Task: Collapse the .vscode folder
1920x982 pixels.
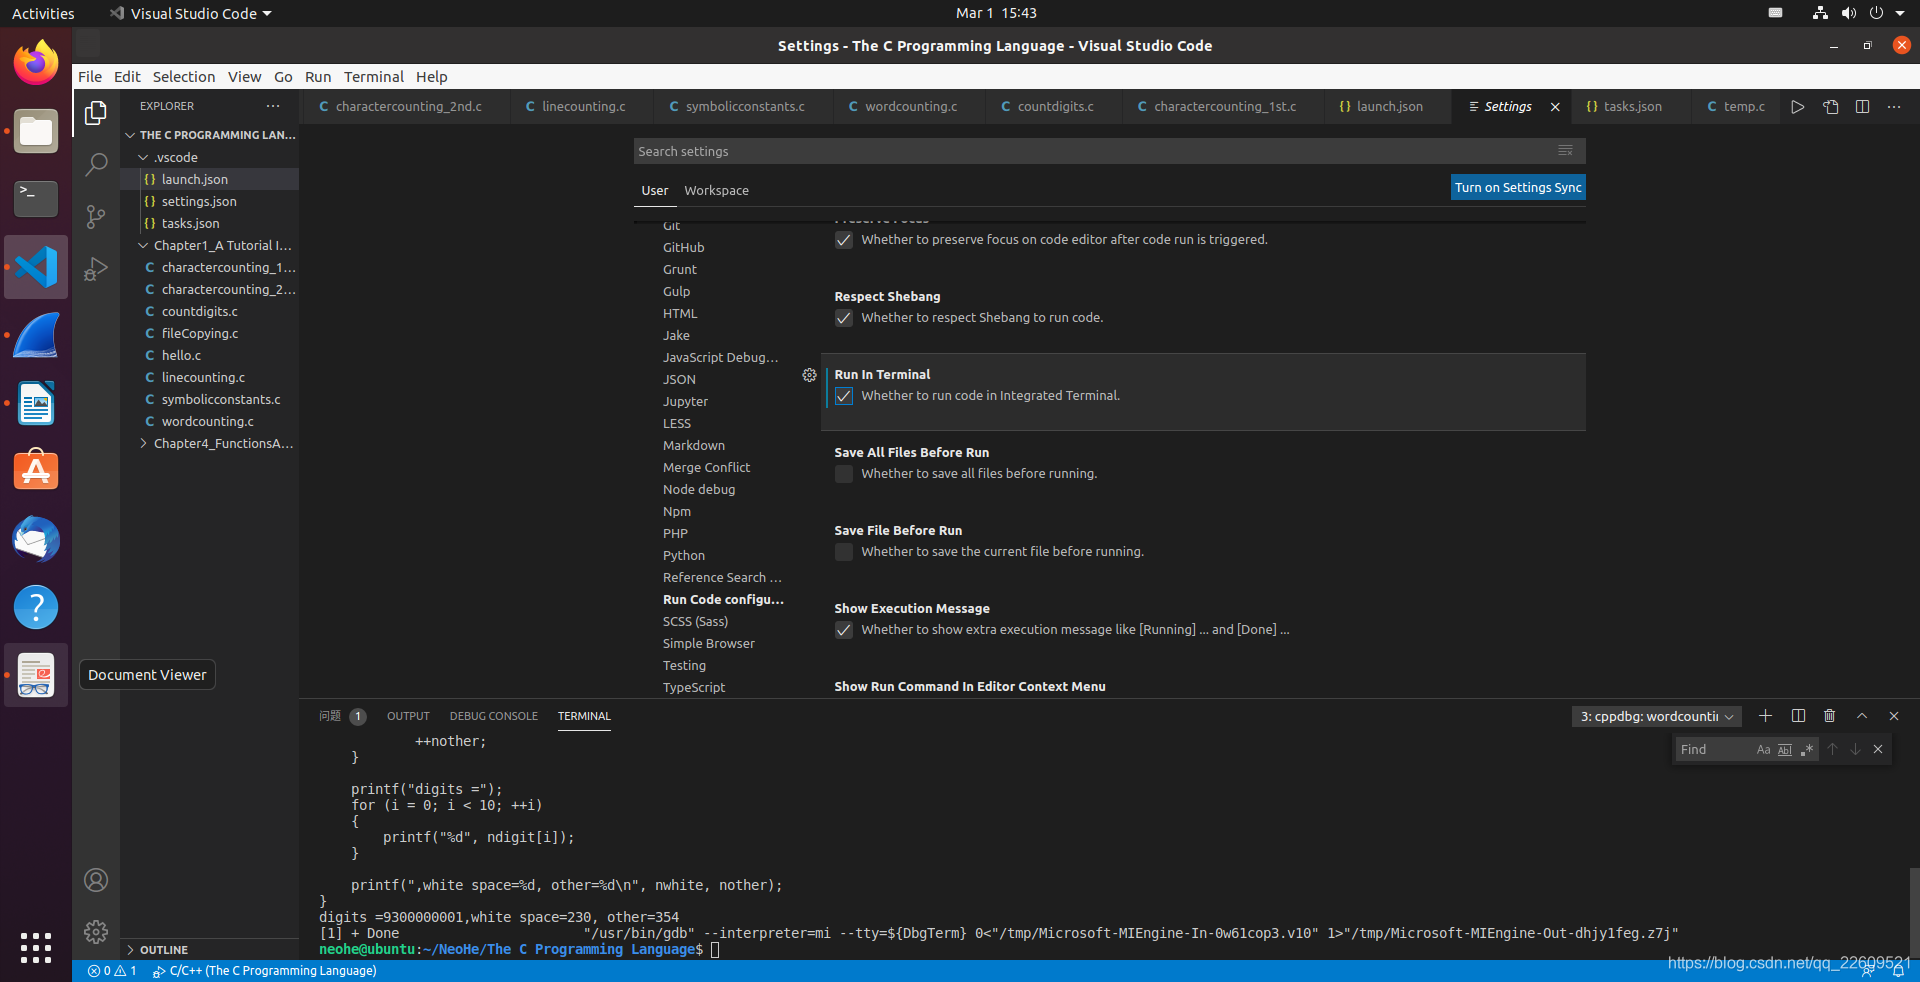Action: (143, 157)
